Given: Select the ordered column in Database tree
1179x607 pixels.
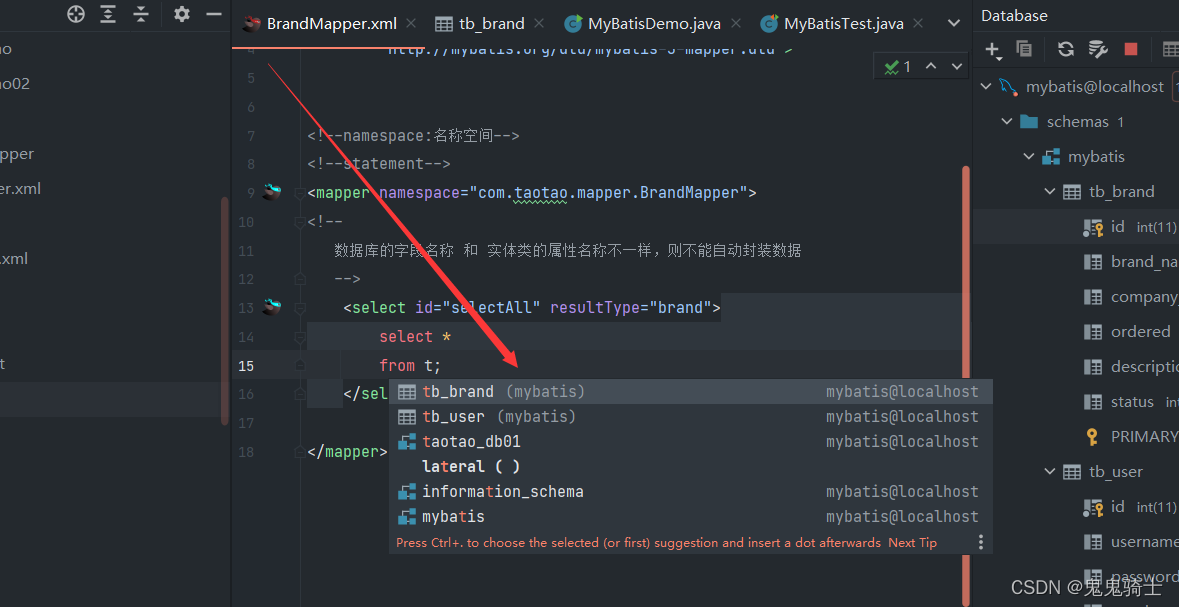Looking at the screenshot, I should click(1141, 332).
